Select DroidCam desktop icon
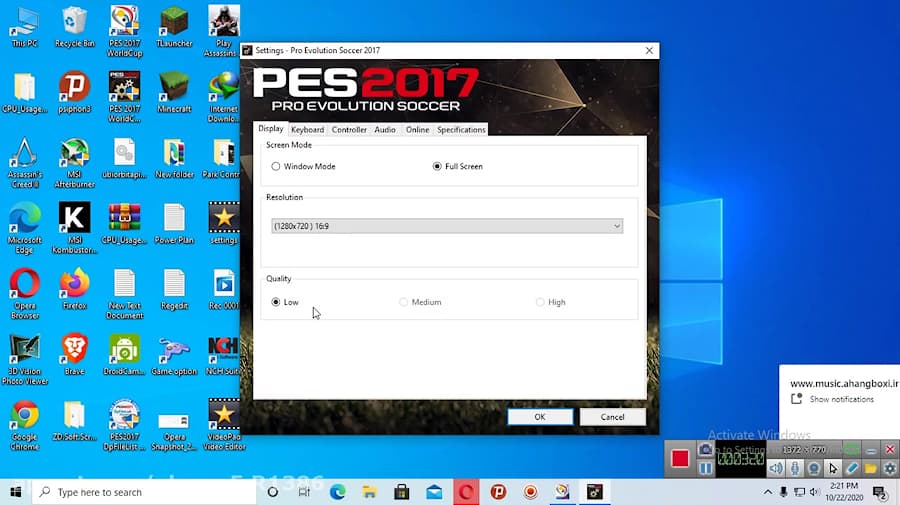This screenshot has width=900, height=505. [x=125, y=355]
